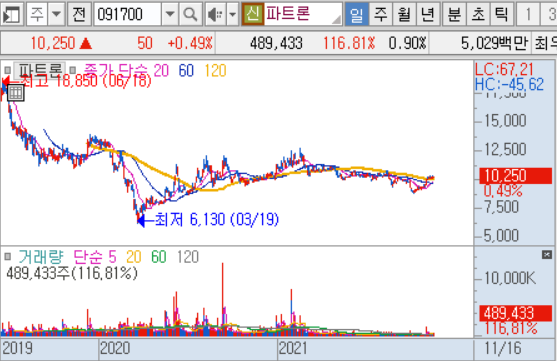
Task: Open stock search magnifier icon
Action: click(x=190, y=14)
